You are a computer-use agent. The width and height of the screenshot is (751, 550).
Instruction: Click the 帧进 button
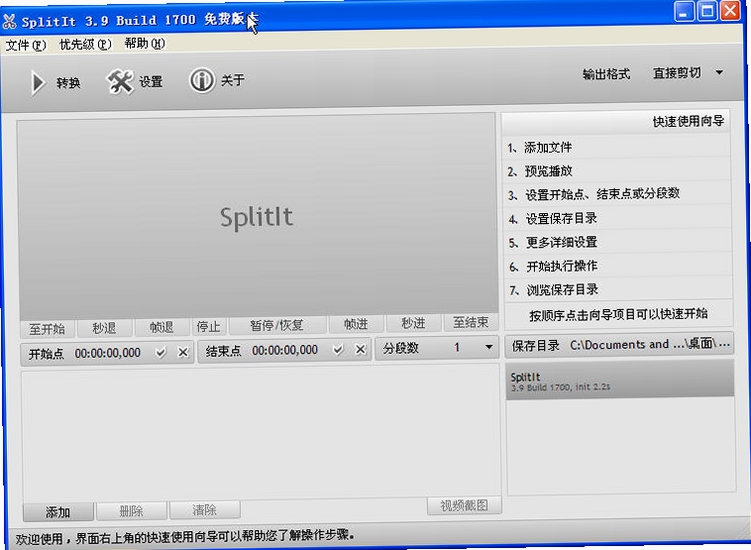[356, 324]
